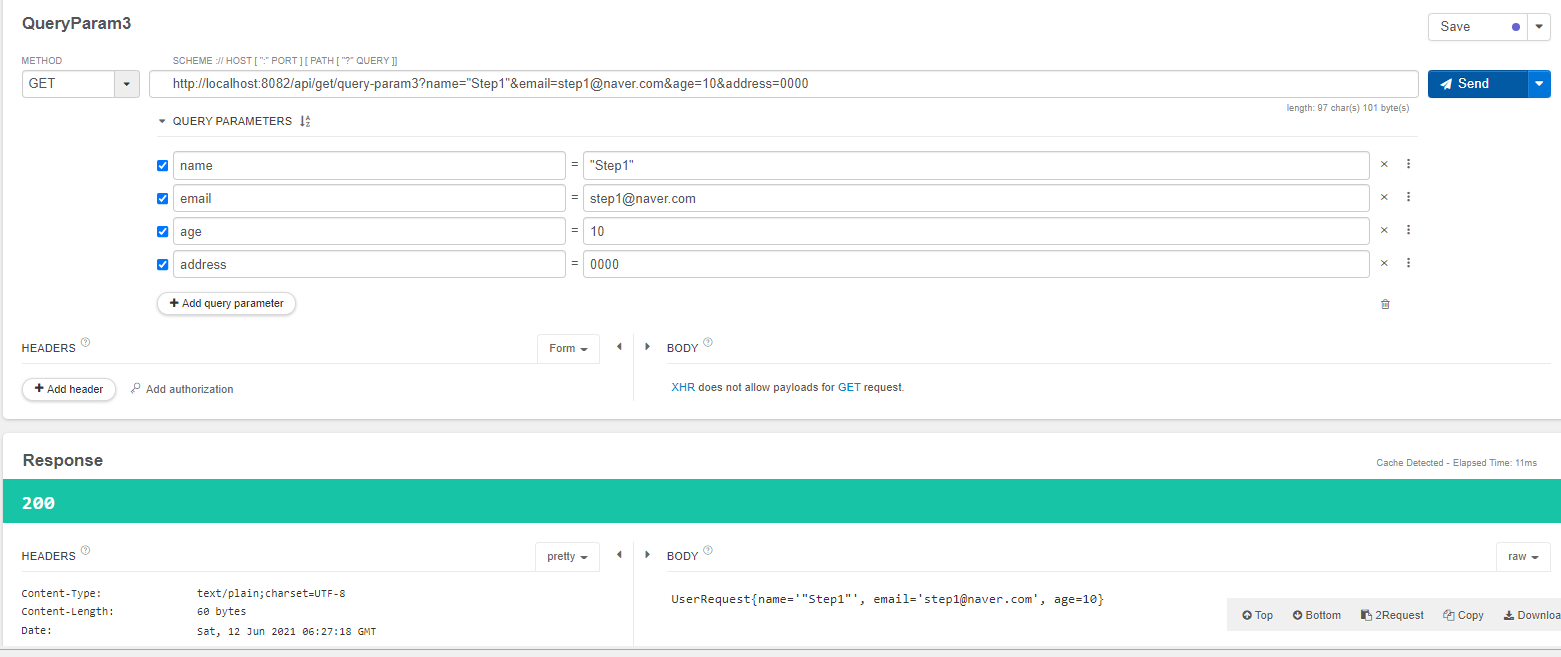Open the Send options dropdown arrow
The image size is (1561, 657).
pyautogui.click(x=1539, y=84)
